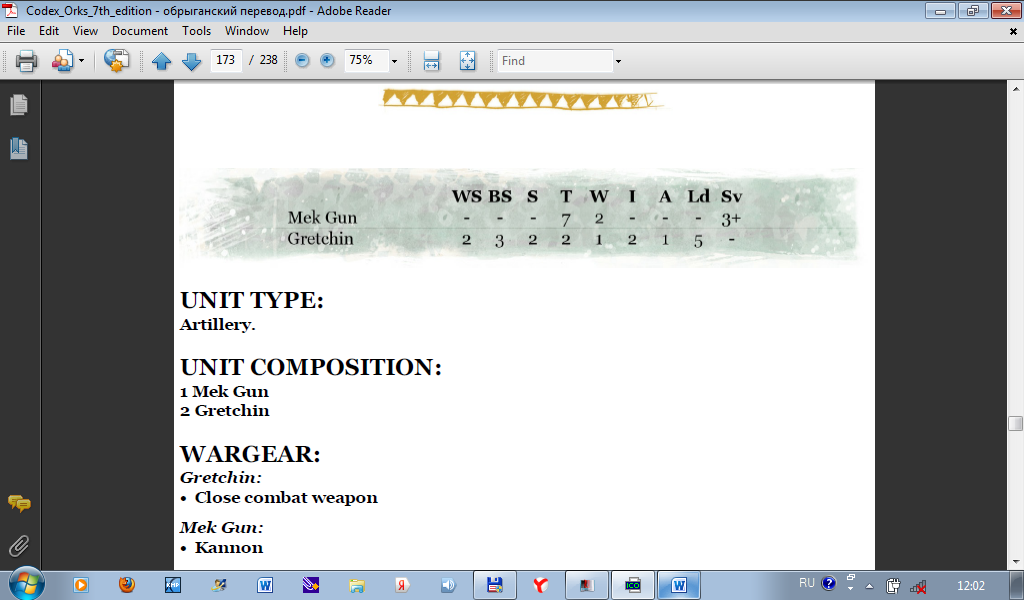The width and height of the screenshot is (1024, 600).
Task: Click the speaker taskbar icon
Action: 448,585
